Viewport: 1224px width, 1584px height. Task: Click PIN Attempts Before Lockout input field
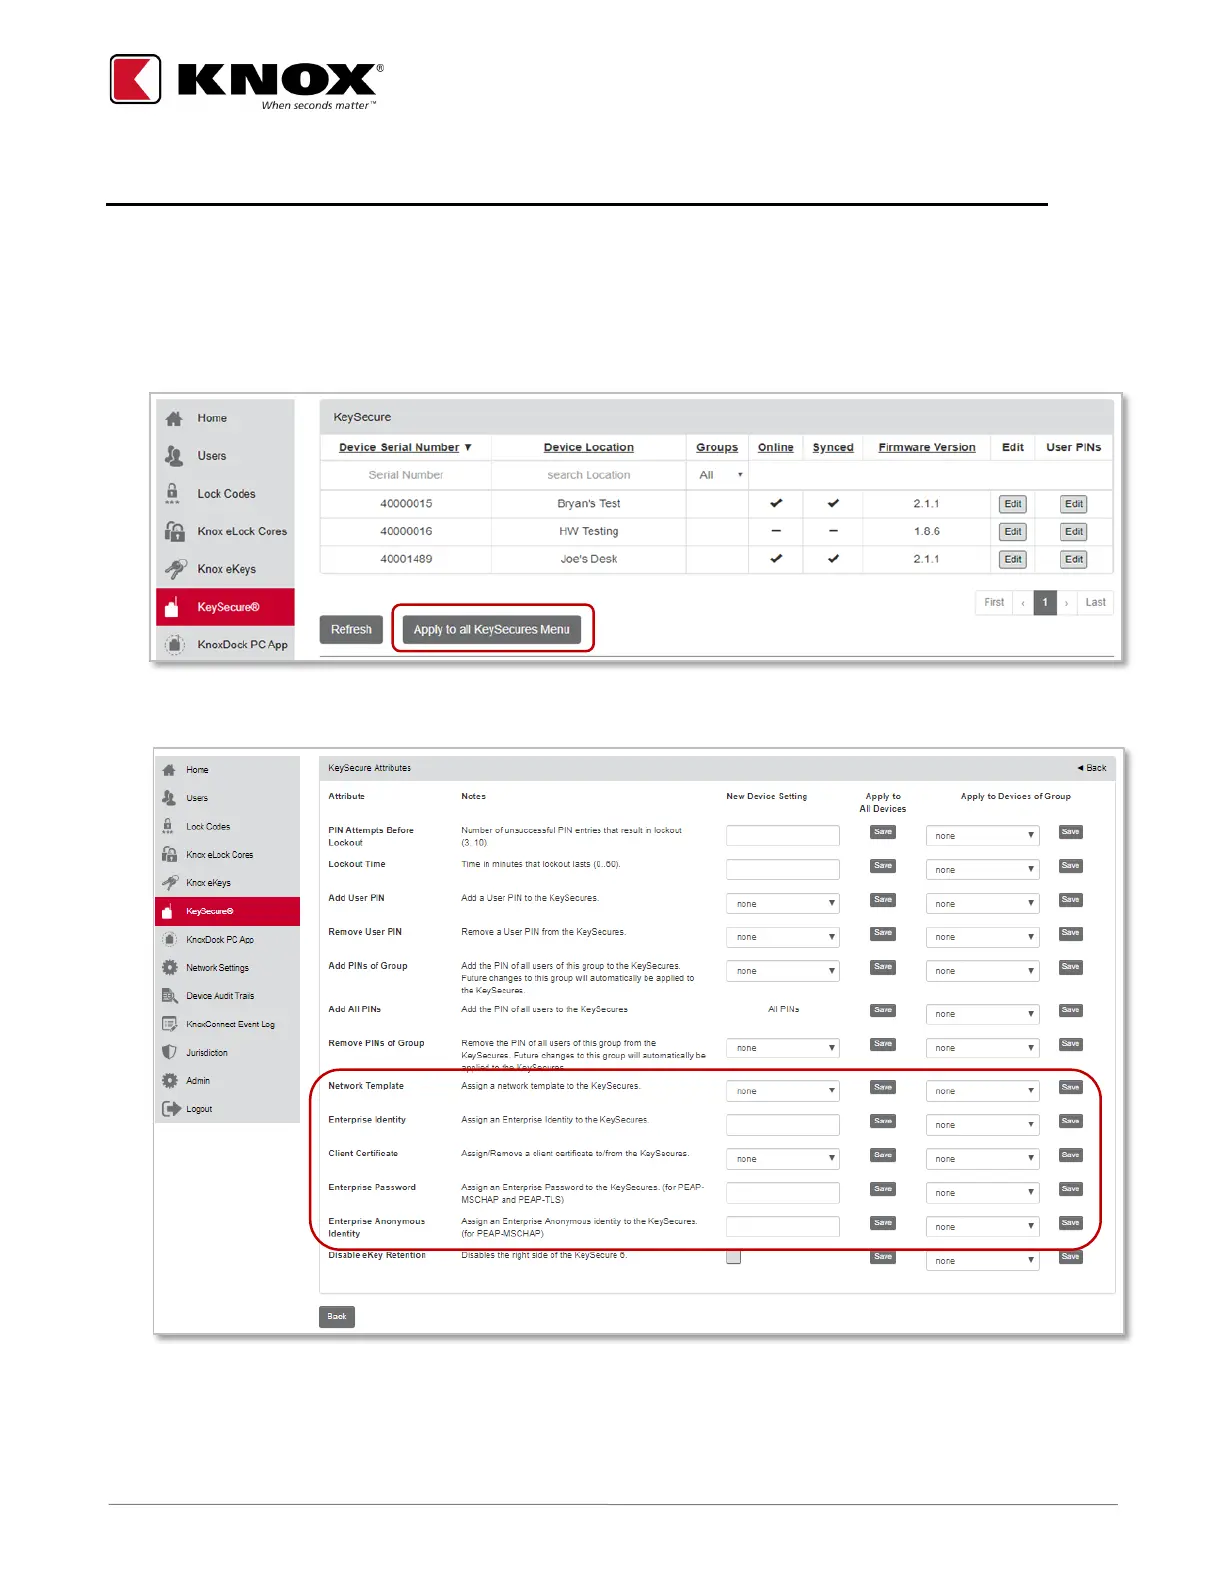click(783, 835)
